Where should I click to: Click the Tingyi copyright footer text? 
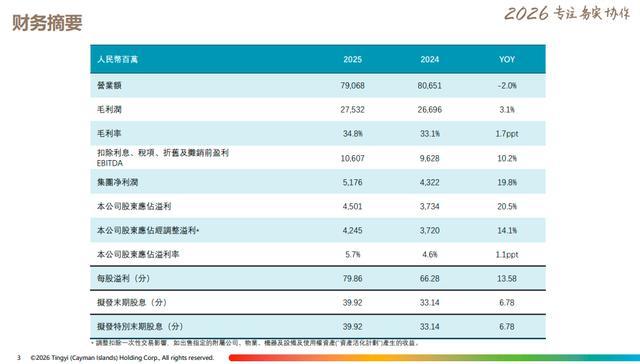(x=122, y=358)
